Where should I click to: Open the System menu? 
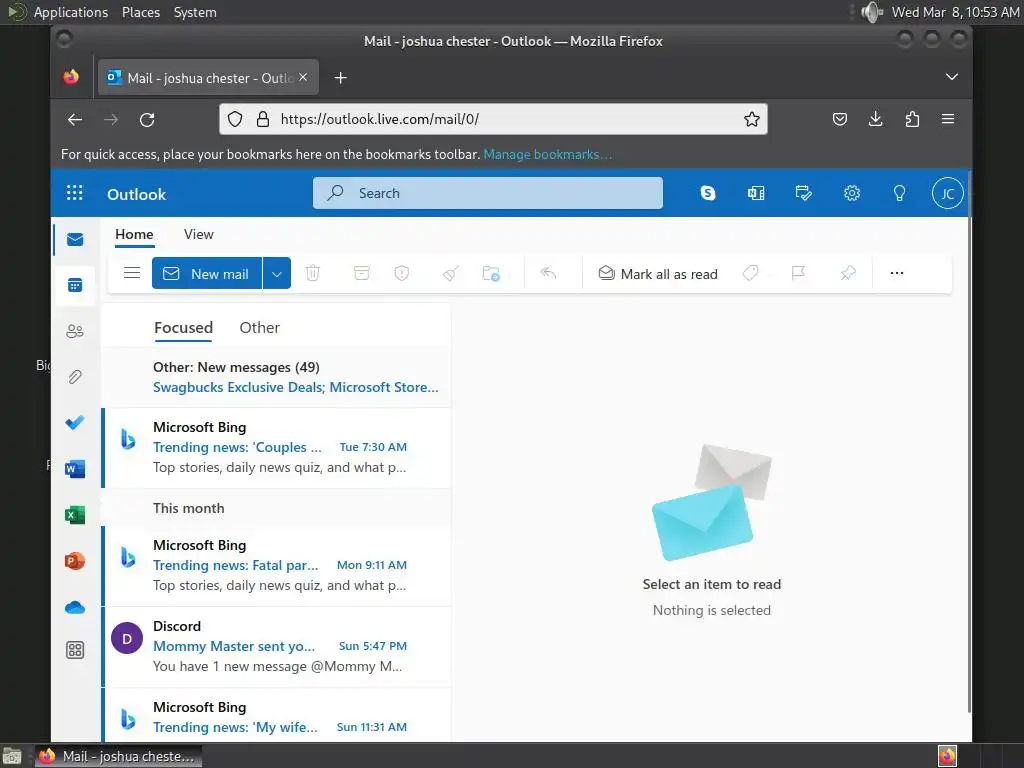click(195, 12)
